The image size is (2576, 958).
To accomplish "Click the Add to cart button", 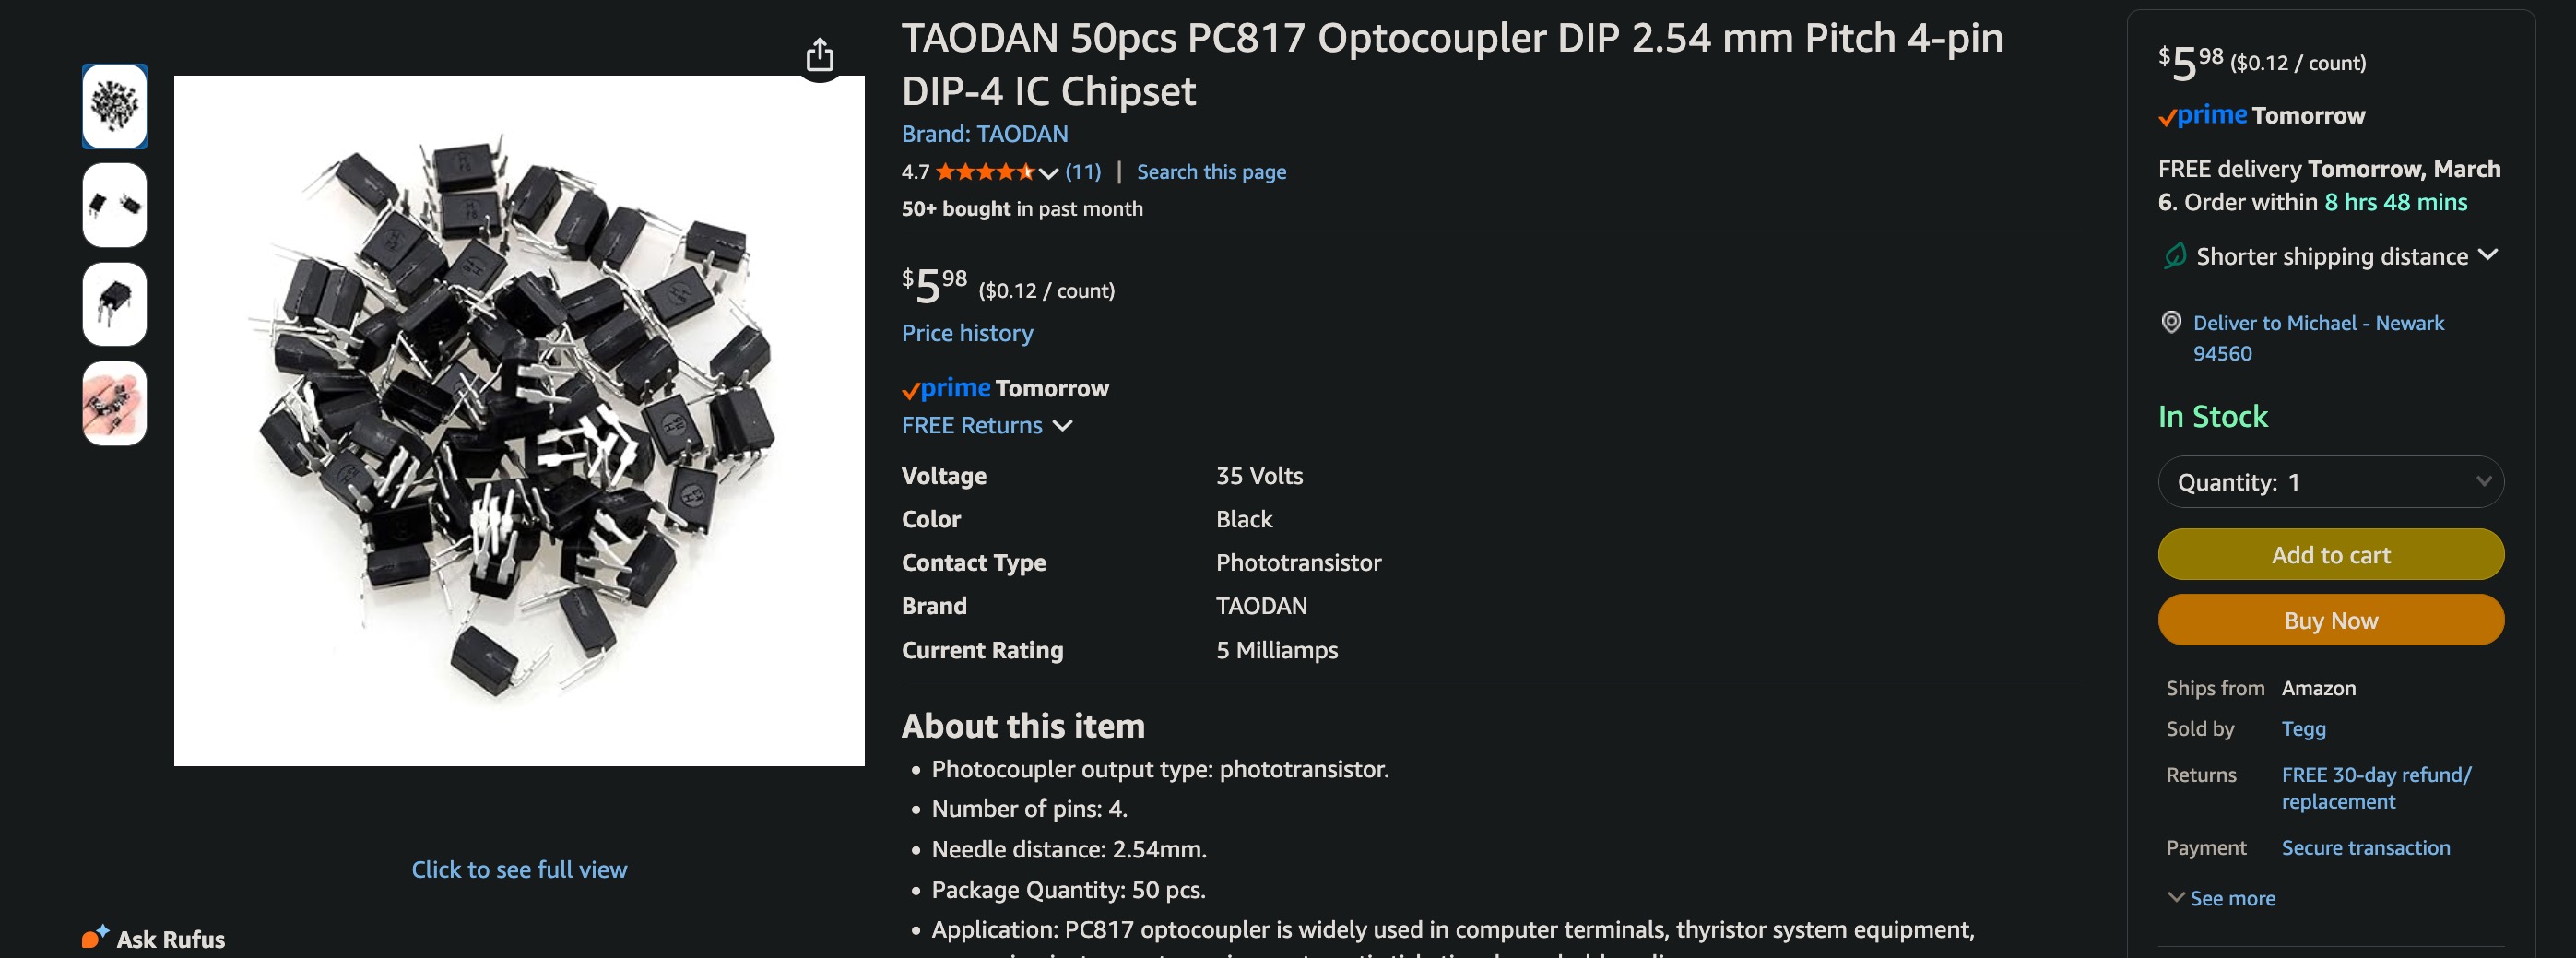I will coord(2330,555).
